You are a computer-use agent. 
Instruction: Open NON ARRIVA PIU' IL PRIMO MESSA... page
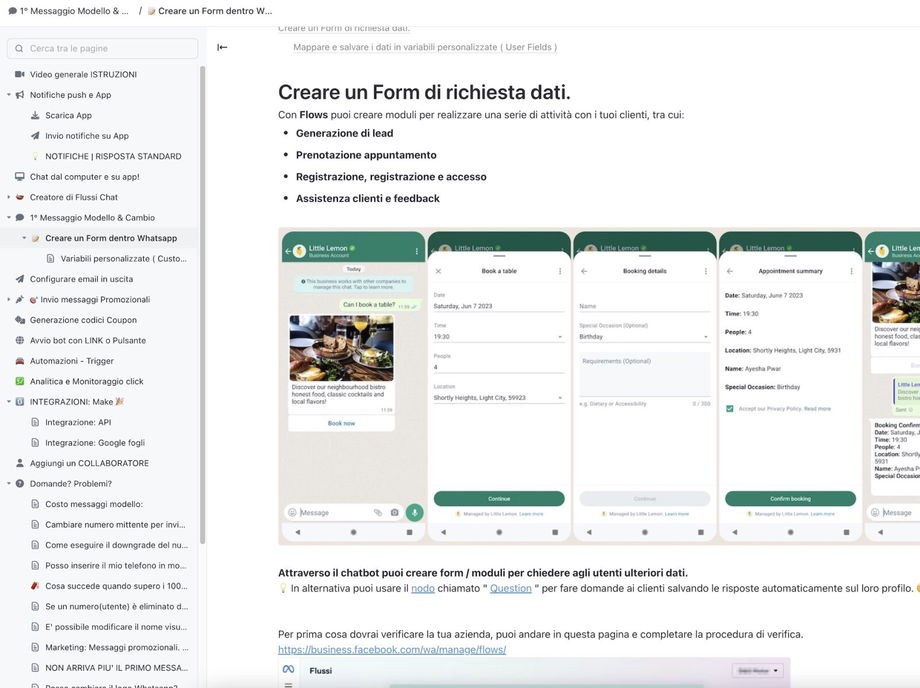tap(117, 668)
